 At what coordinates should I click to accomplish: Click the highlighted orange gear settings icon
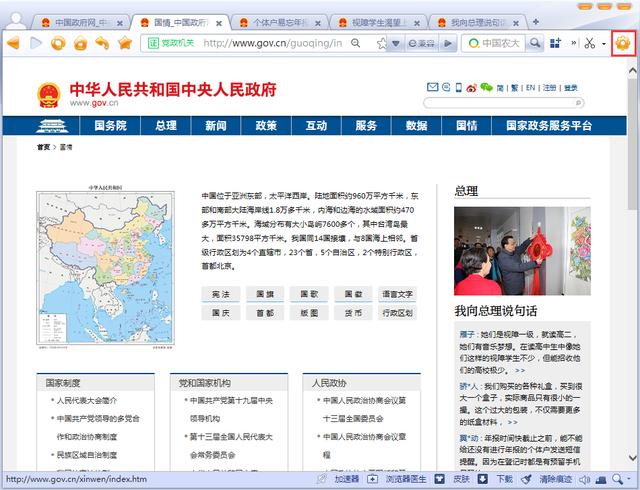click(622, 43)
